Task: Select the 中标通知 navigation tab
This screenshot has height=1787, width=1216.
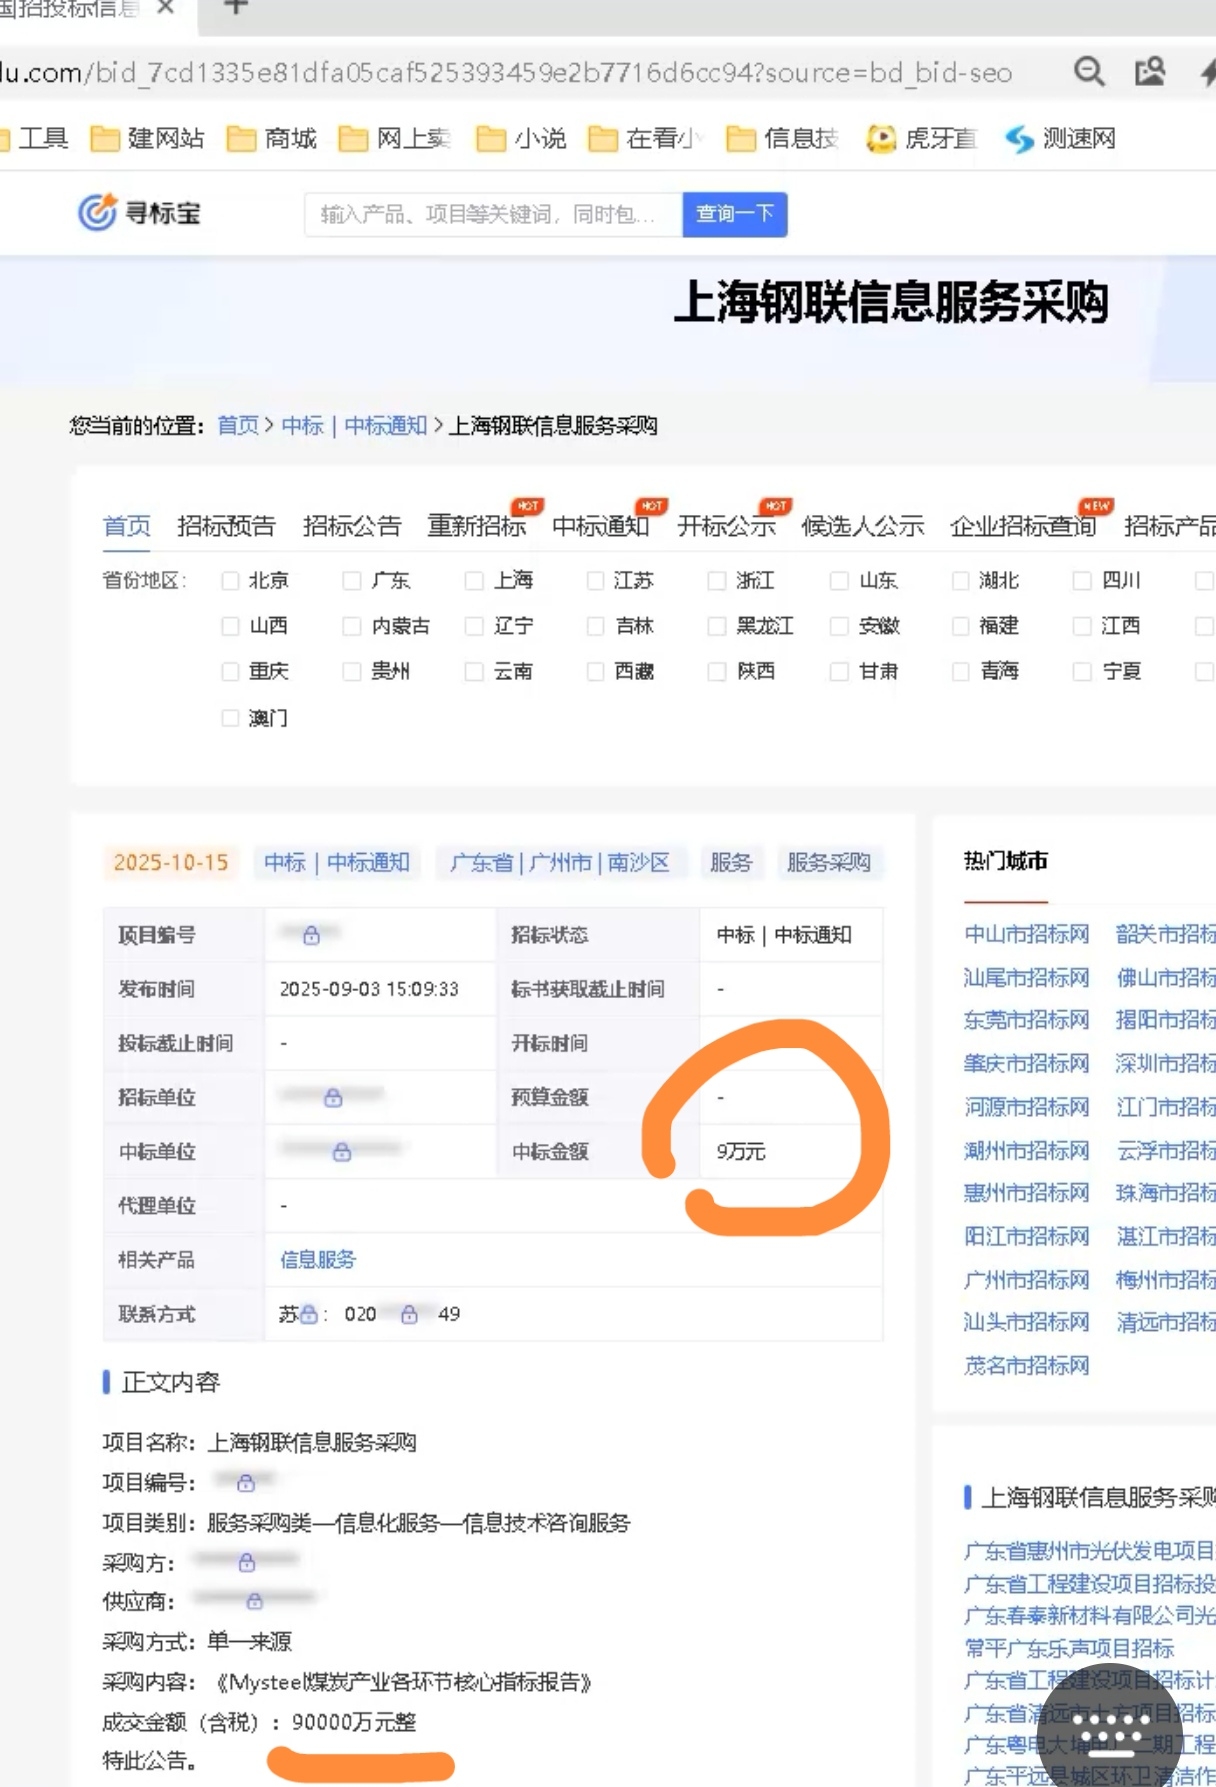Action: (601, 525)
